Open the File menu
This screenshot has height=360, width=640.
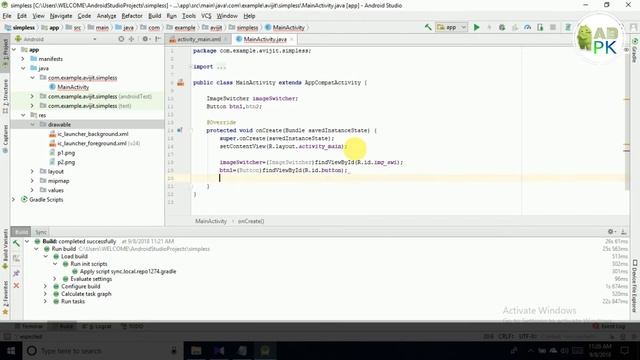click(7, 16)
